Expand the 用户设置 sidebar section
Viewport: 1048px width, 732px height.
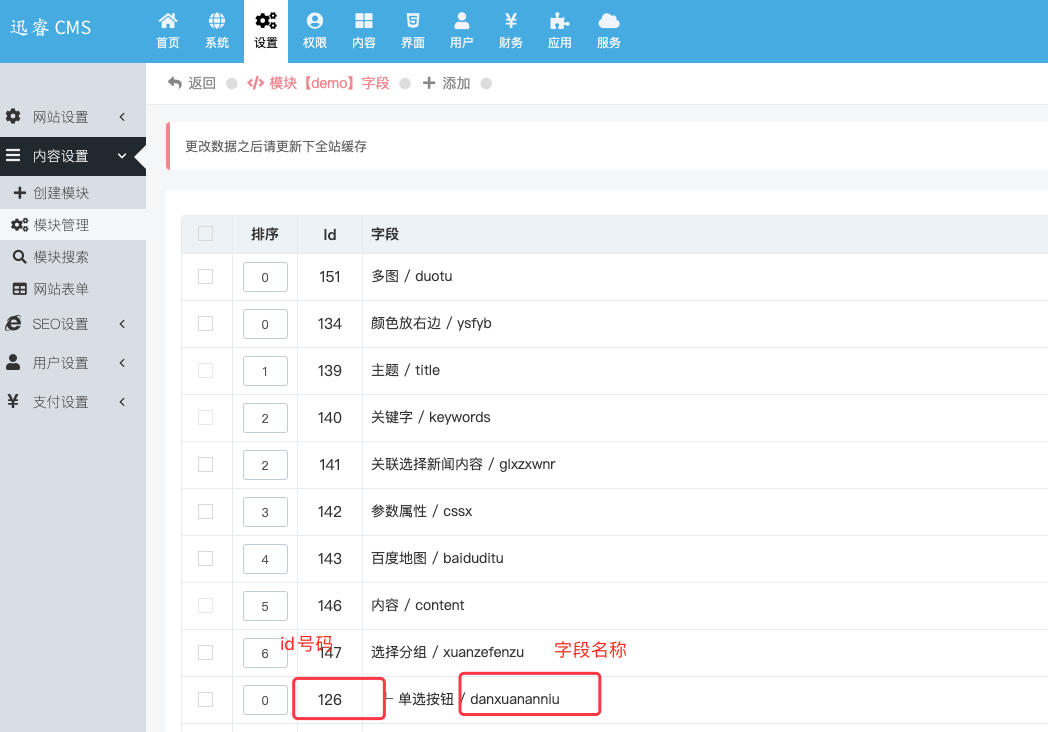73,363
